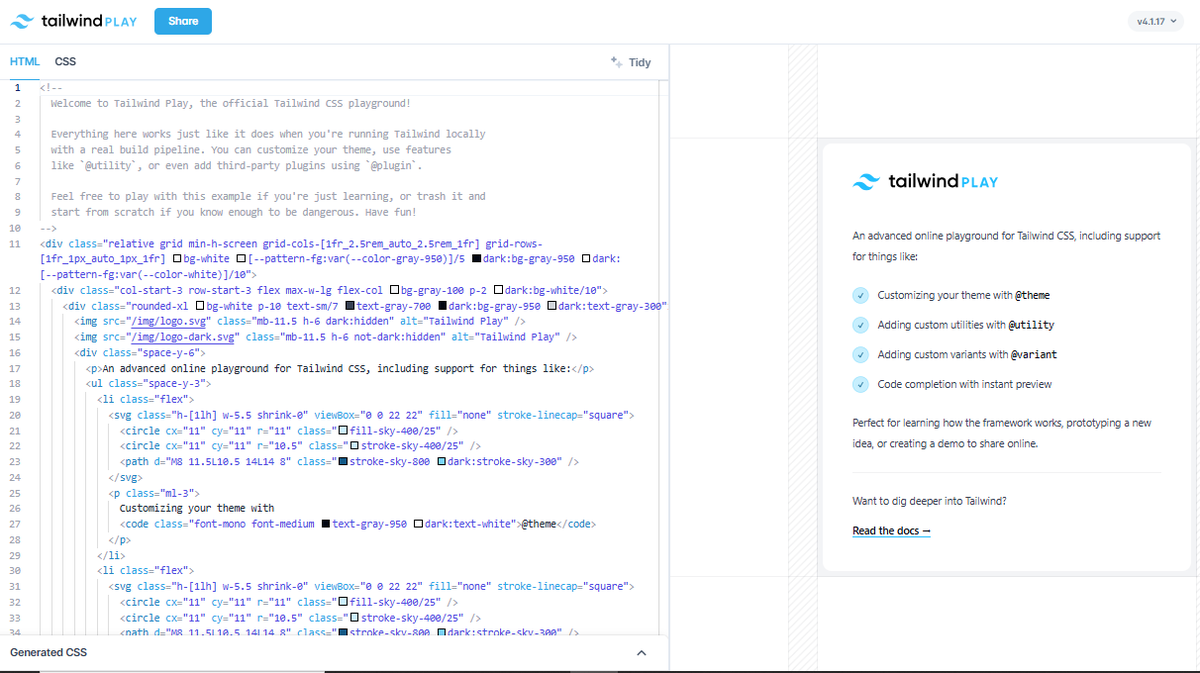Open the v4.1.17 version dropdown
This screenshot has width=1200, height=673.
coord(1157,21)
